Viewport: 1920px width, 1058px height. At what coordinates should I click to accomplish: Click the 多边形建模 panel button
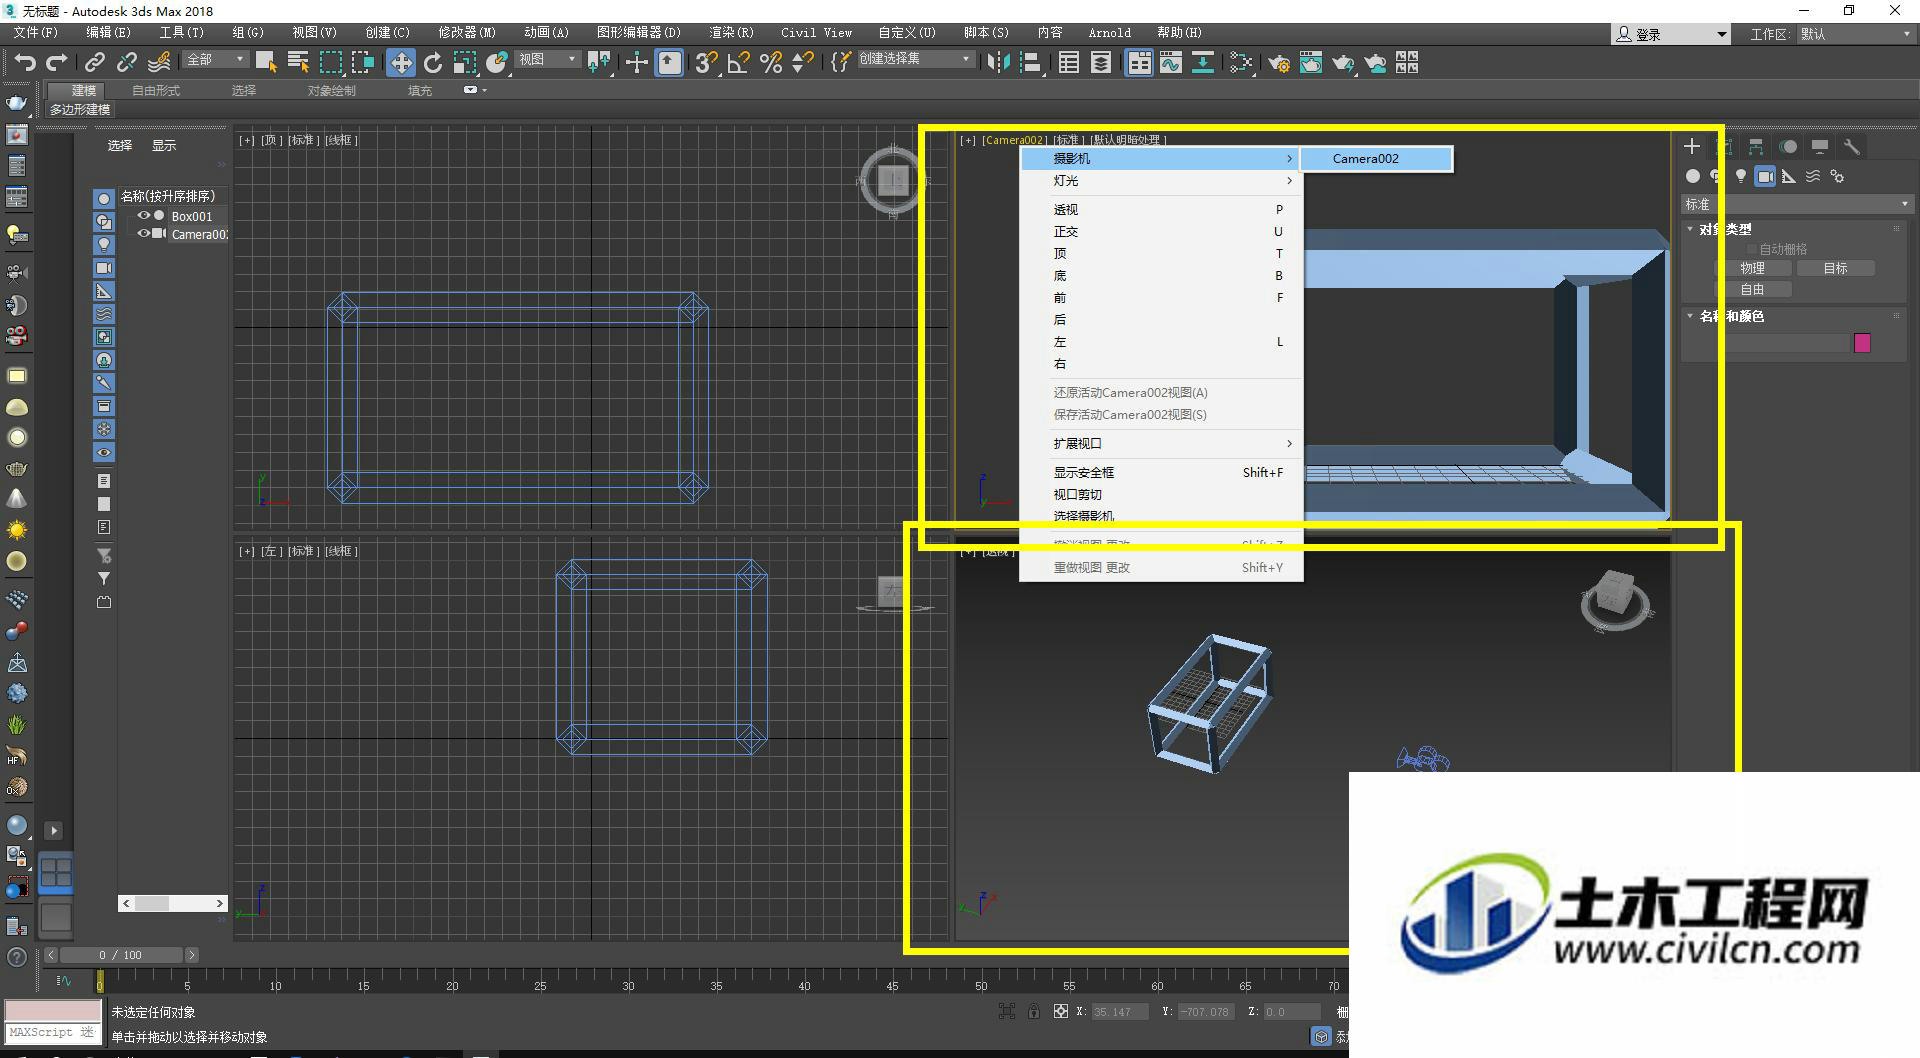pos(80,110)
